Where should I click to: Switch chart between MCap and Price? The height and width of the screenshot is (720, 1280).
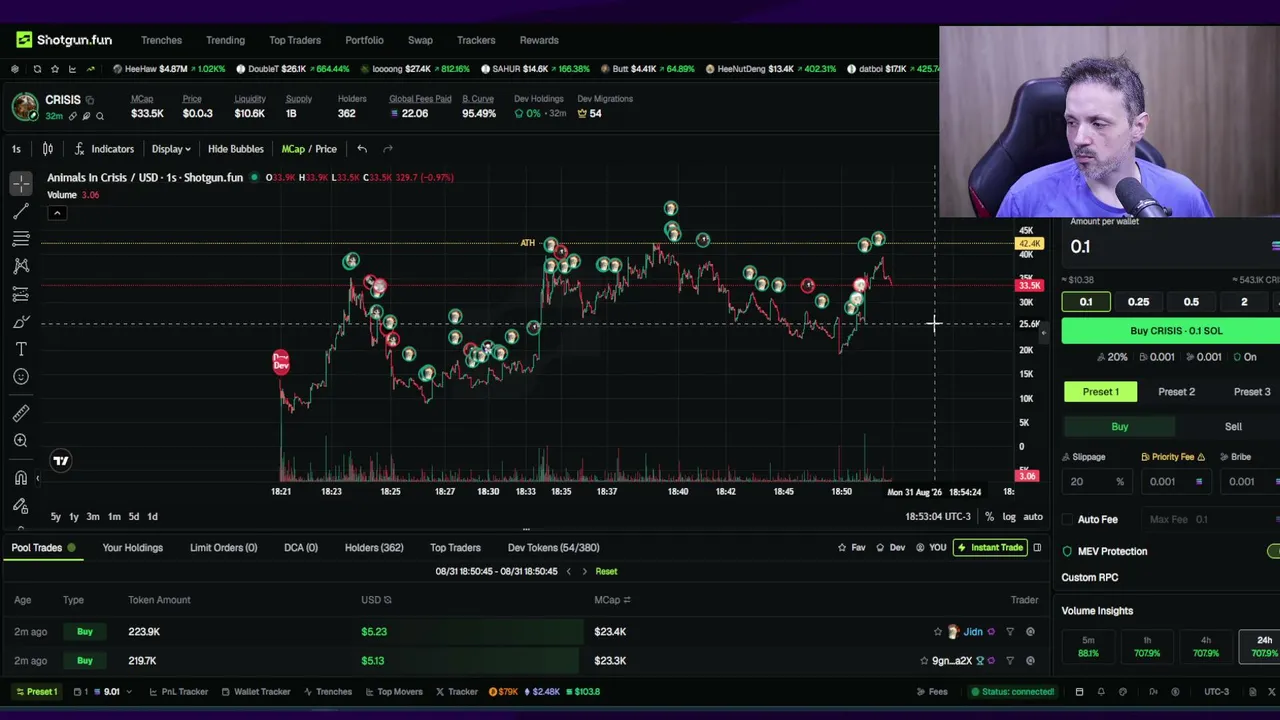[x=309, y=149]
